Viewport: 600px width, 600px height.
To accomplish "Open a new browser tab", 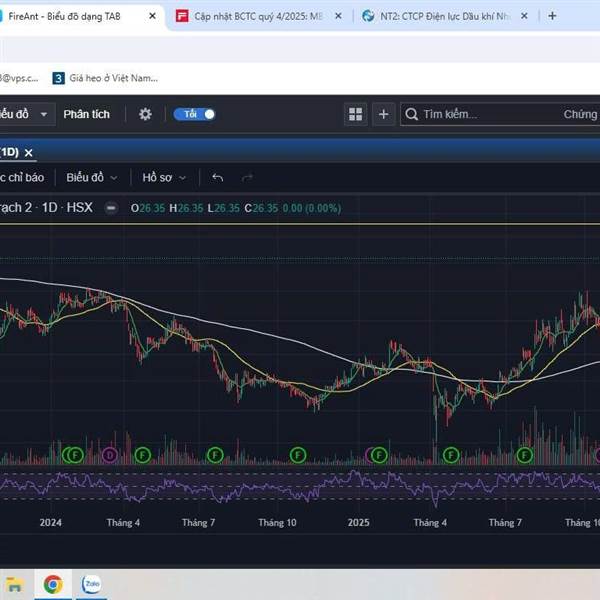I will 552,16.
